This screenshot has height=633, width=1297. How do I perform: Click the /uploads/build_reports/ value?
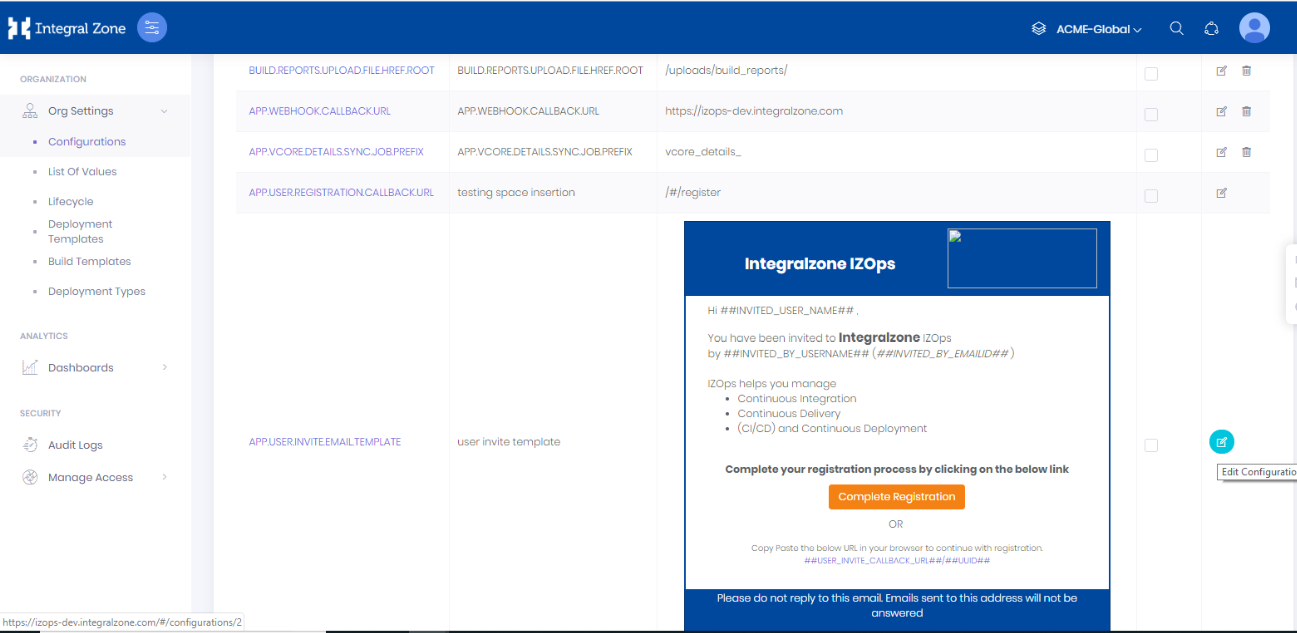pyautogui.click(x=726, y=70)
